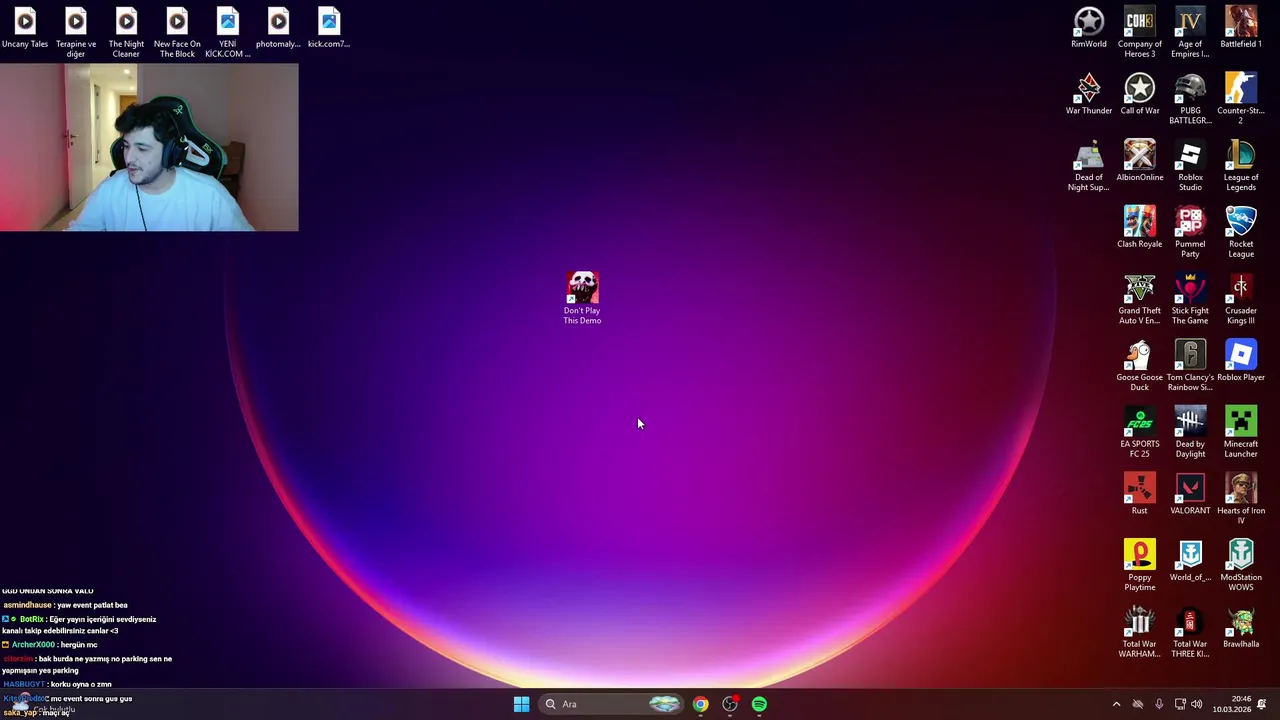Open EA SPORTS FC 25 icon
The height and width of the screenshot is (720, 1280).
(x=1140, y=433)
